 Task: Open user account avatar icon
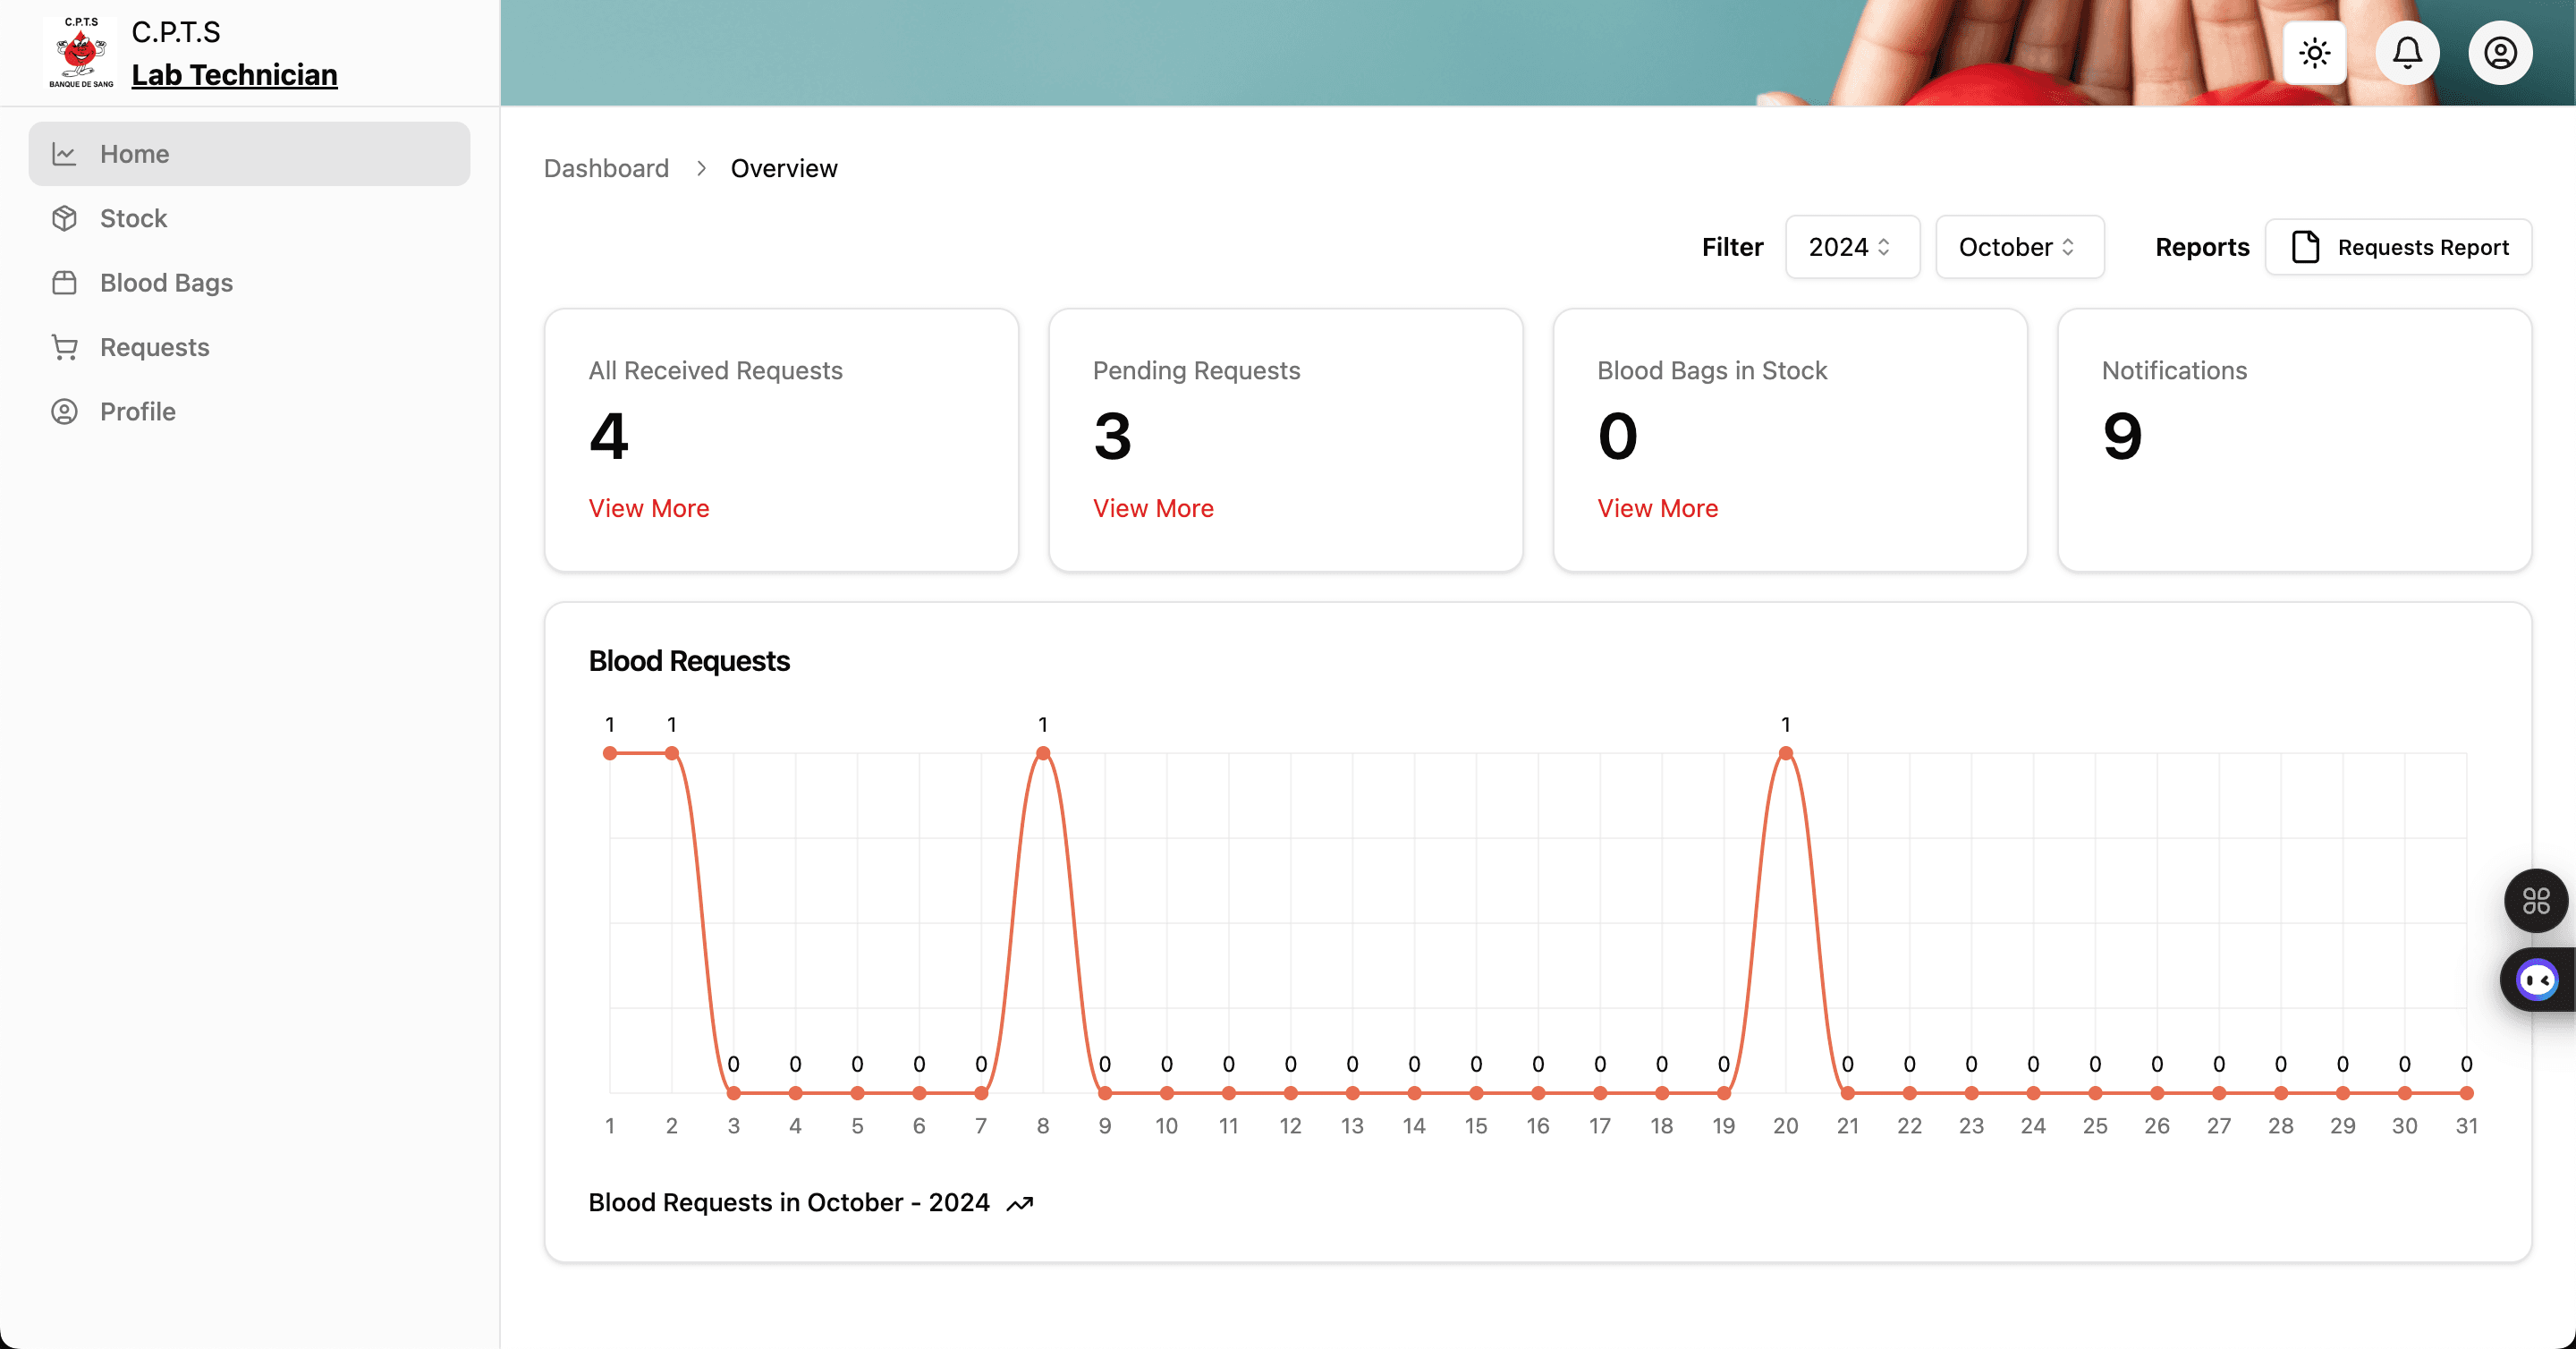tap(2500, 53)
